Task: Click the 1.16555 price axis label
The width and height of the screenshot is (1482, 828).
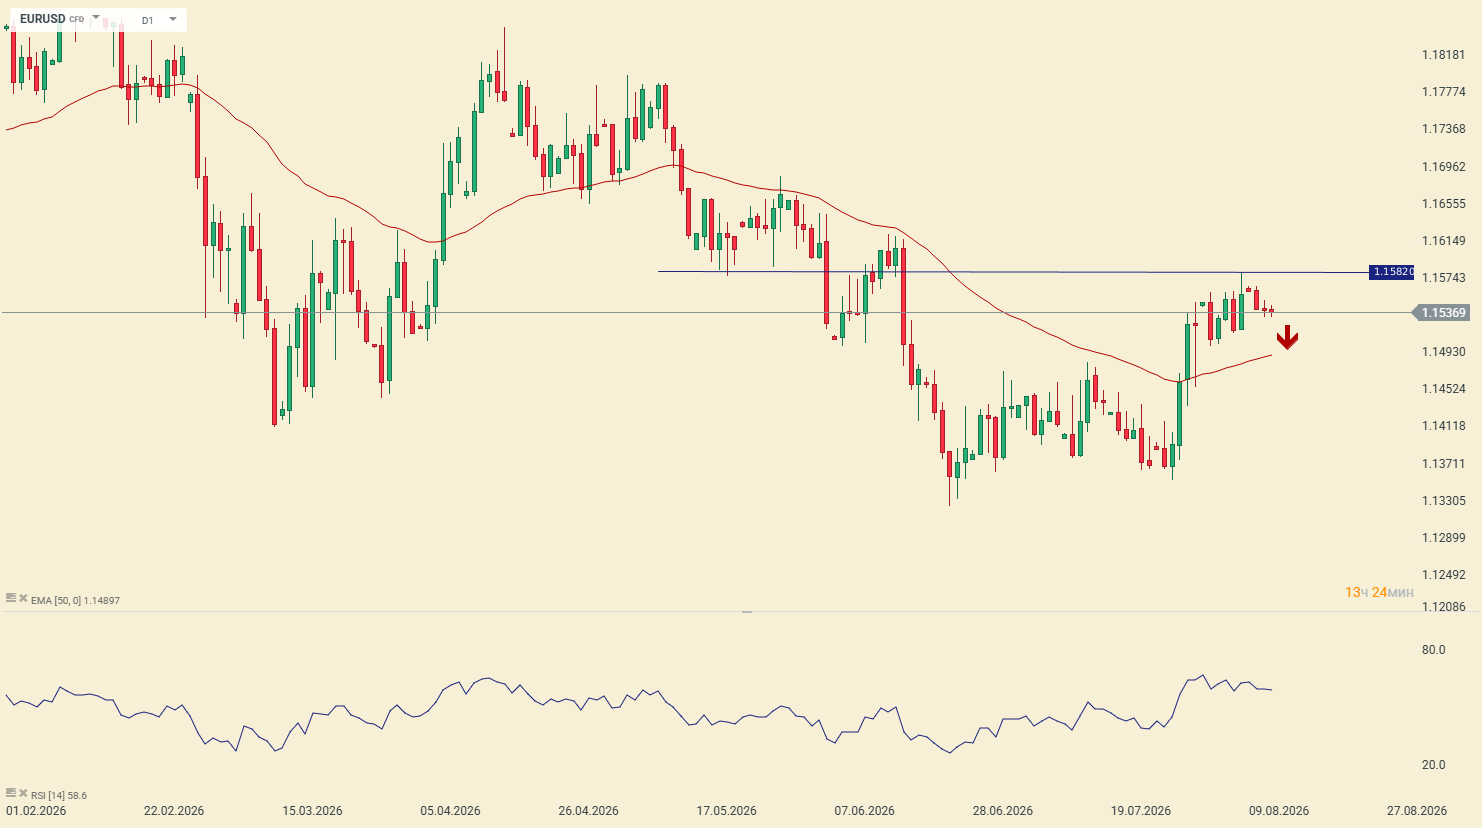Action: click(1443, 204)
